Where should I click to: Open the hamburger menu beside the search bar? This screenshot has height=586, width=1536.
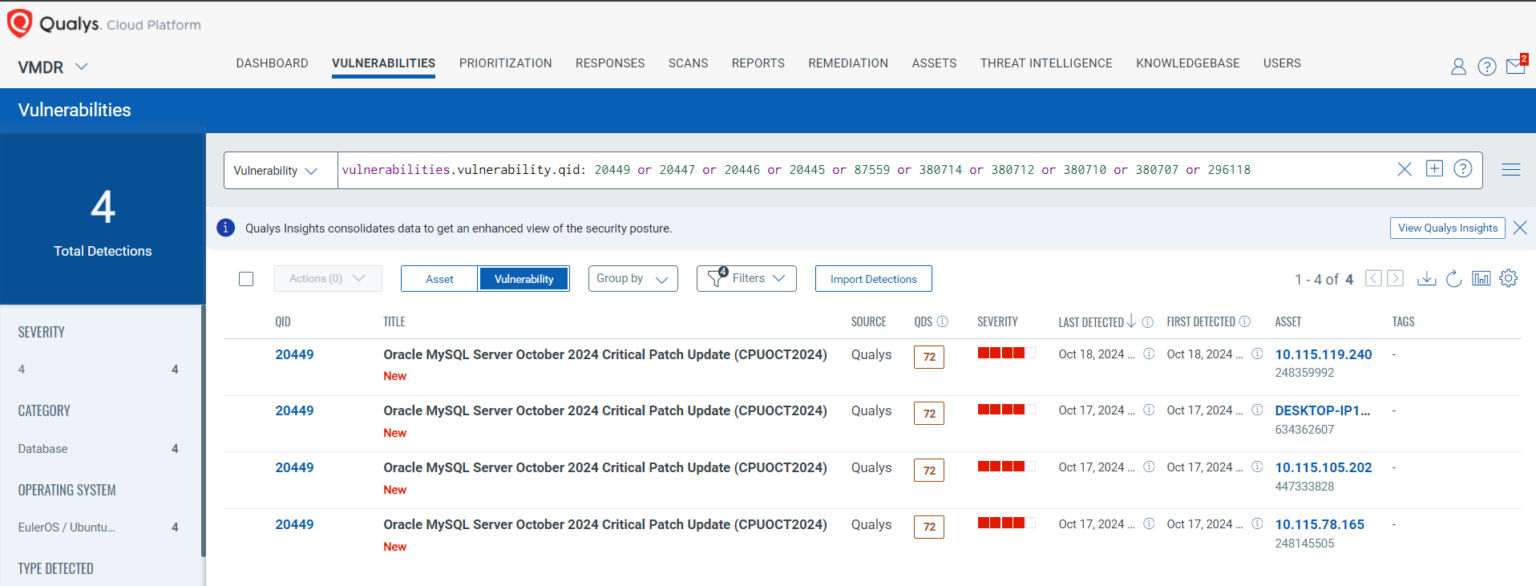[x=1511, y=169]
